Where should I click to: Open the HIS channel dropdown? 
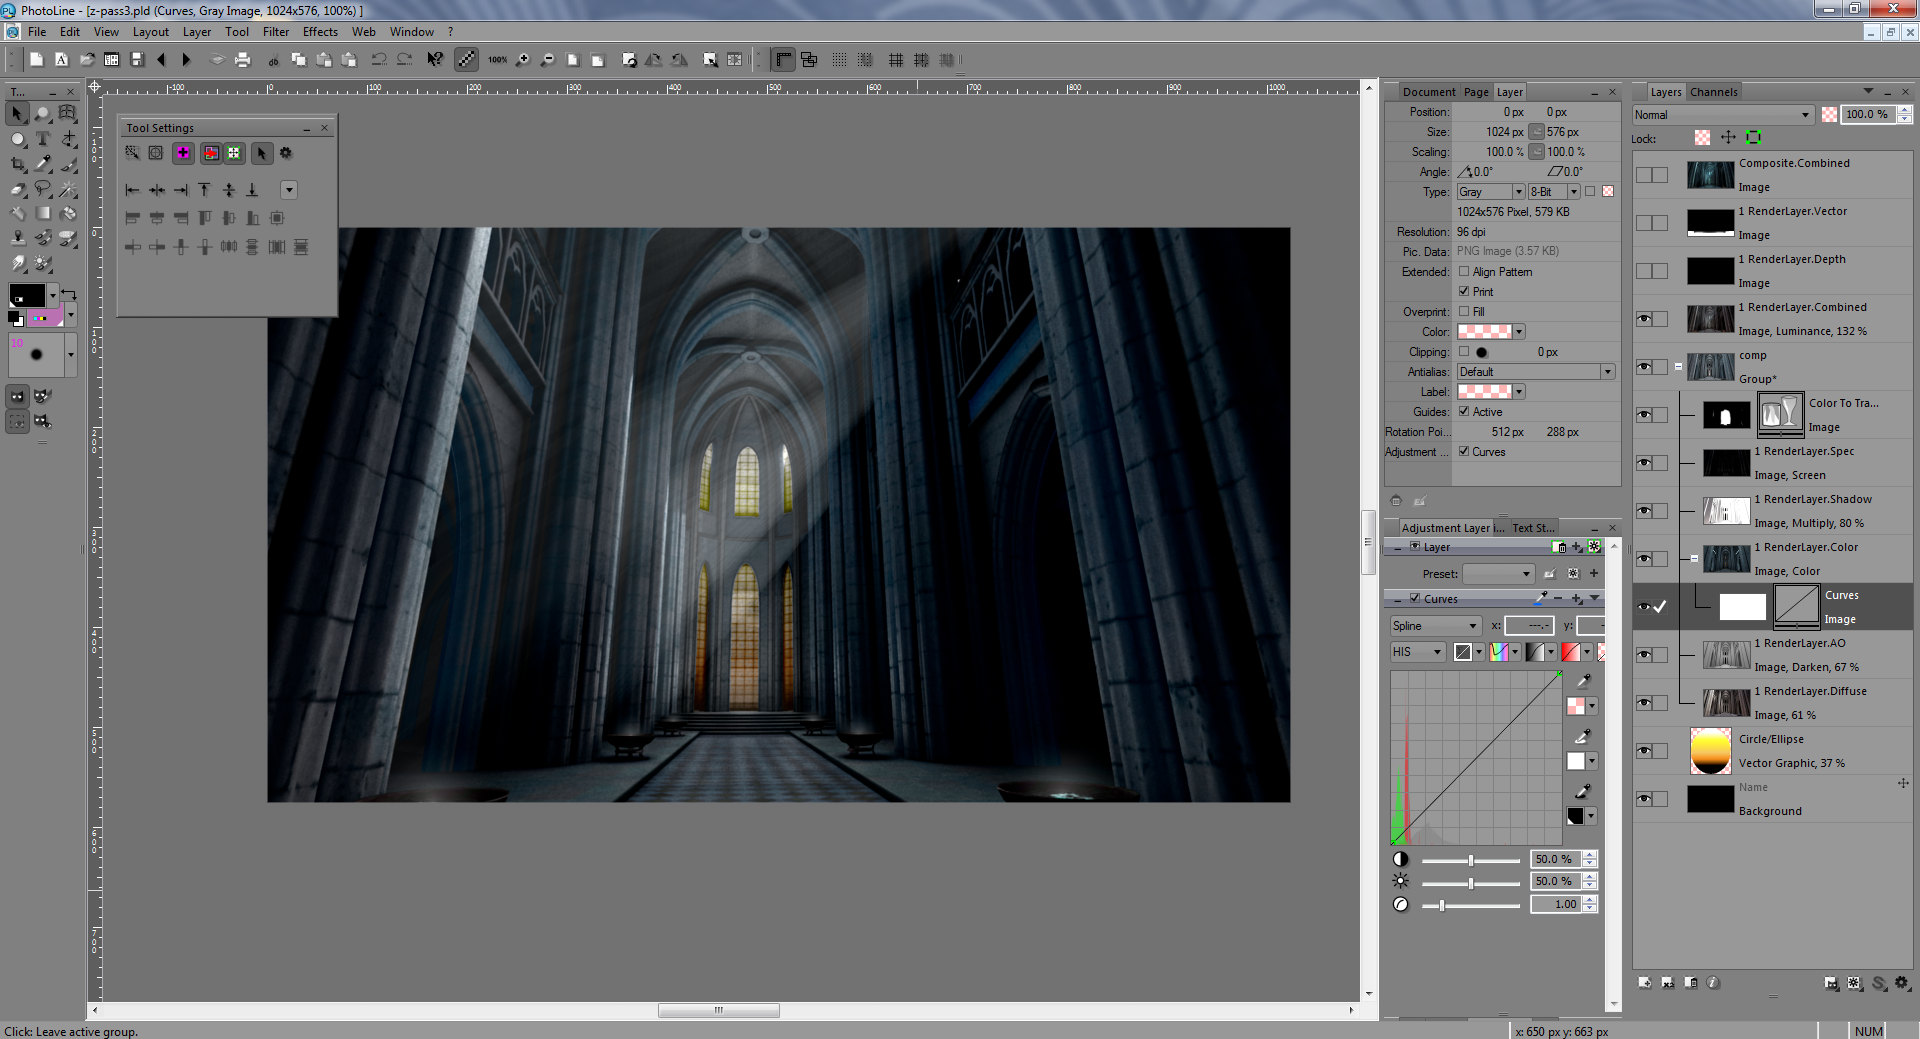[x=1417, y=652]
